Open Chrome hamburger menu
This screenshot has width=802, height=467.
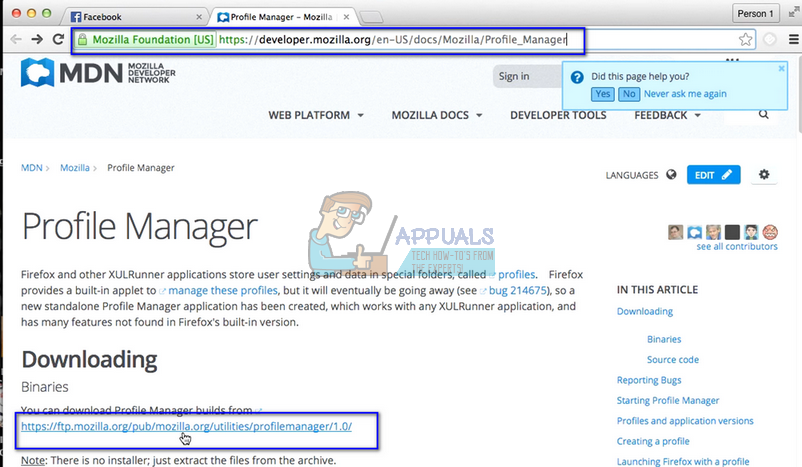793,39
